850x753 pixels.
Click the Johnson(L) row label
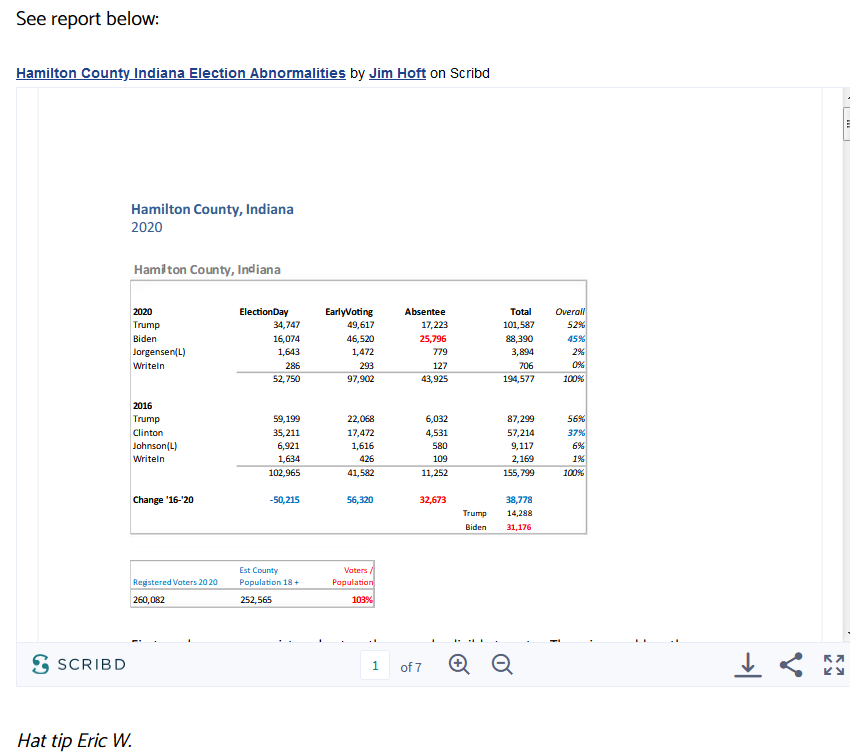(155, 446)
